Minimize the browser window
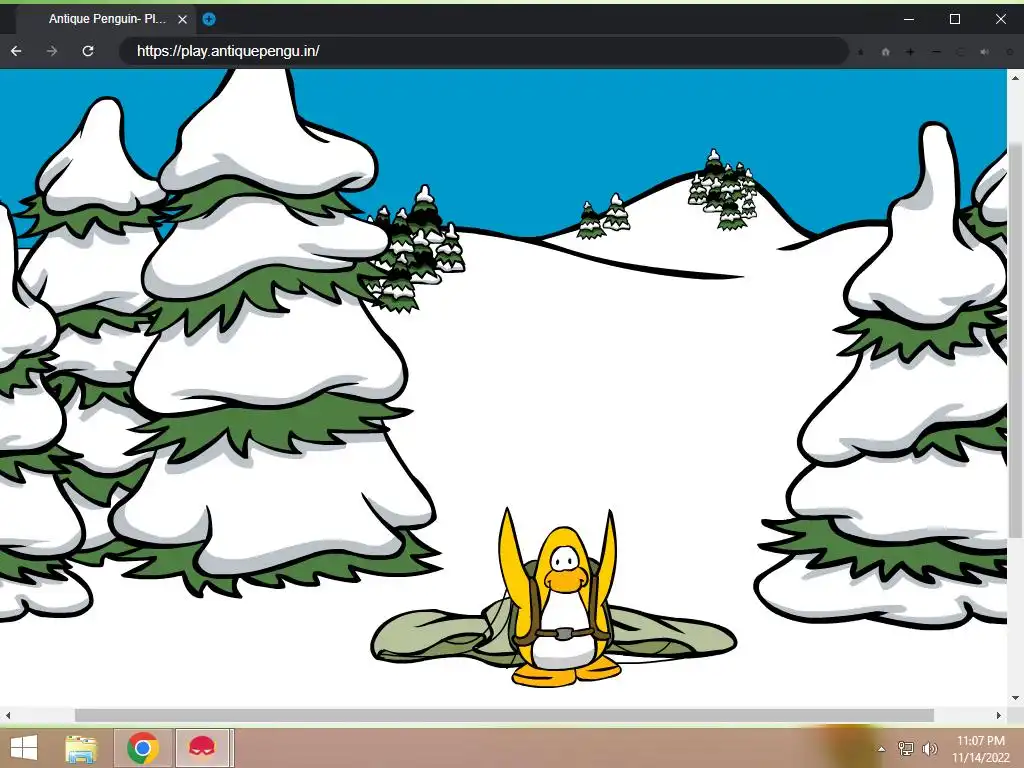The image size is (1024, 768). pos(908,19)
